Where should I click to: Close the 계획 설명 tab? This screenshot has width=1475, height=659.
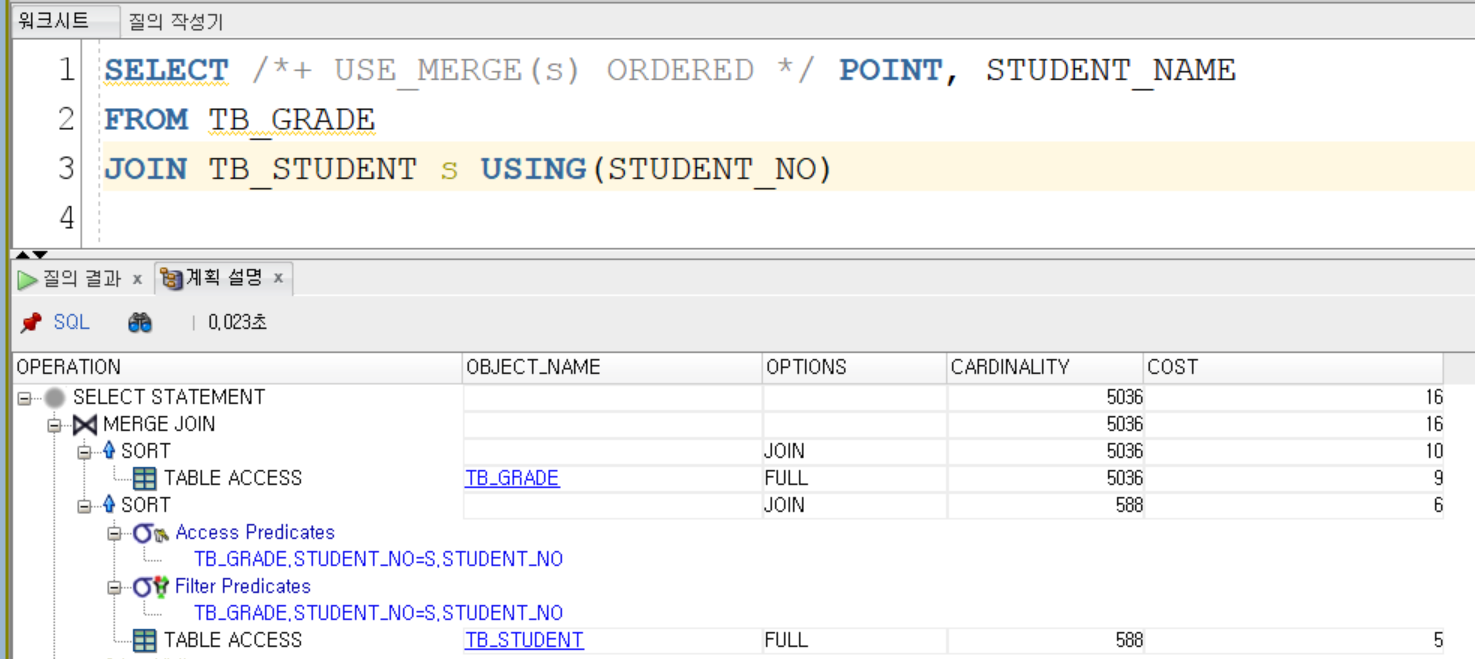click(x=278, y=279)
